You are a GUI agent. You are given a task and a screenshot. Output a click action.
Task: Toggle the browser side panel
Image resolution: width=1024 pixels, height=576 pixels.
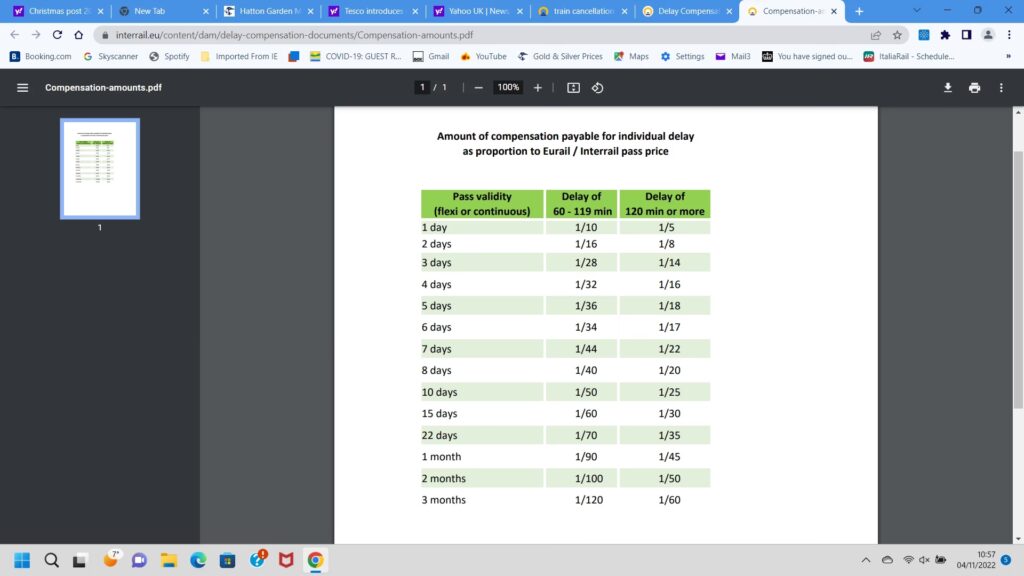(966, 34)
